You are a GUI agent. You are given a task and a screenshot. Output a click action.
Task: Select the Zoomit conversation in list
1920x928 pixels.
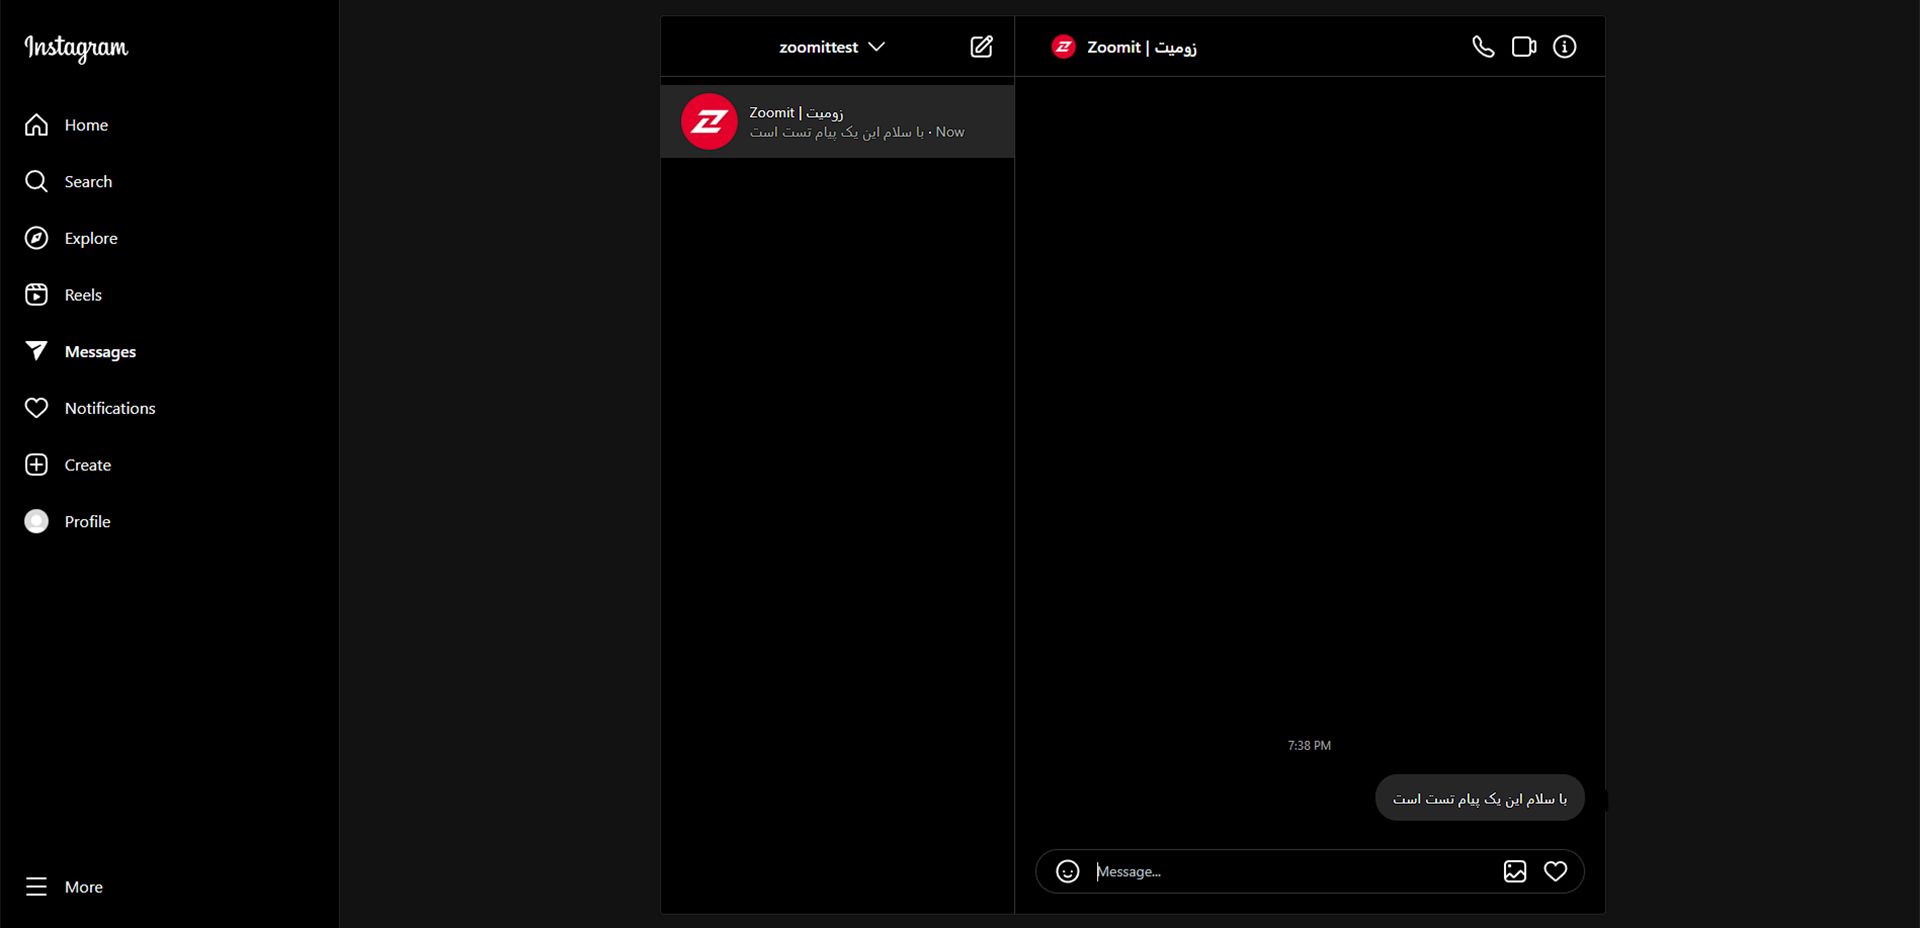point(837,121)
